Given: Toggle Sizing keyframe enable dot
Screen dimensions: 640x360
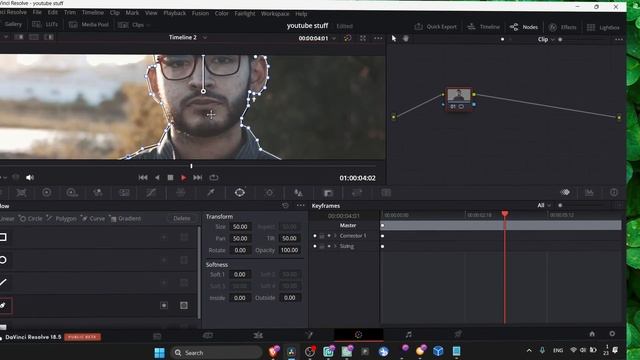Looking at the screenshot, I should coord(315,247).
